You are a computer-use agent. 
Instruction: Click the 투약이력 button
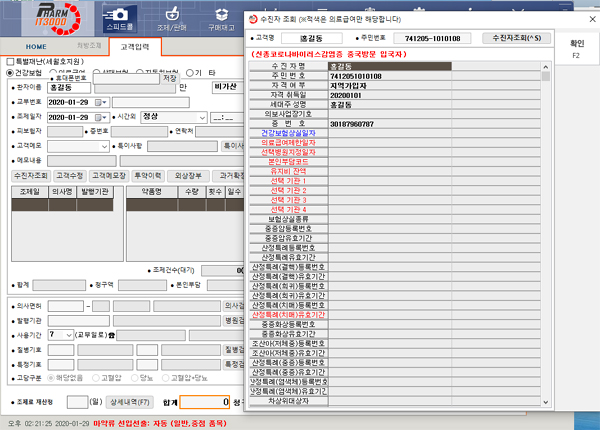148,176
